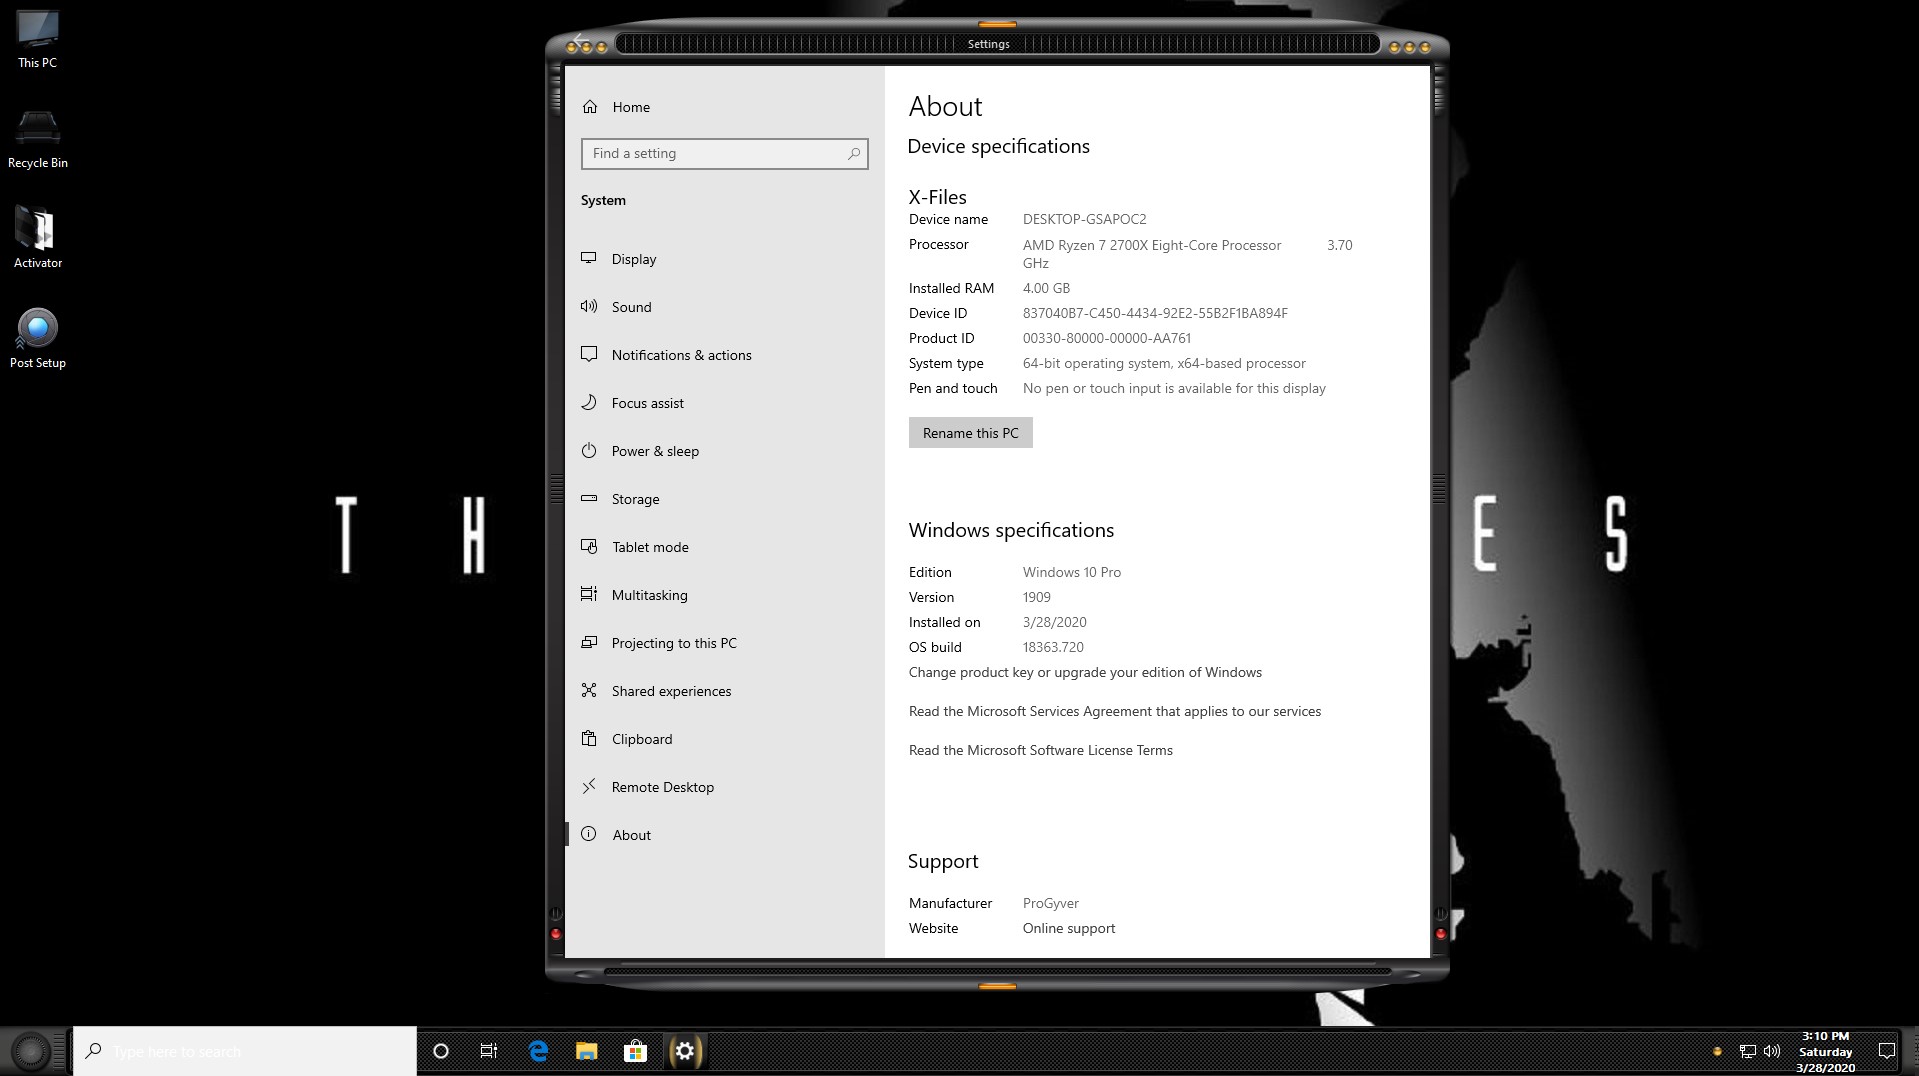Open File Explorer from taskbar
Viewport: 1919px width, 1076px height.
(587, 1051)
